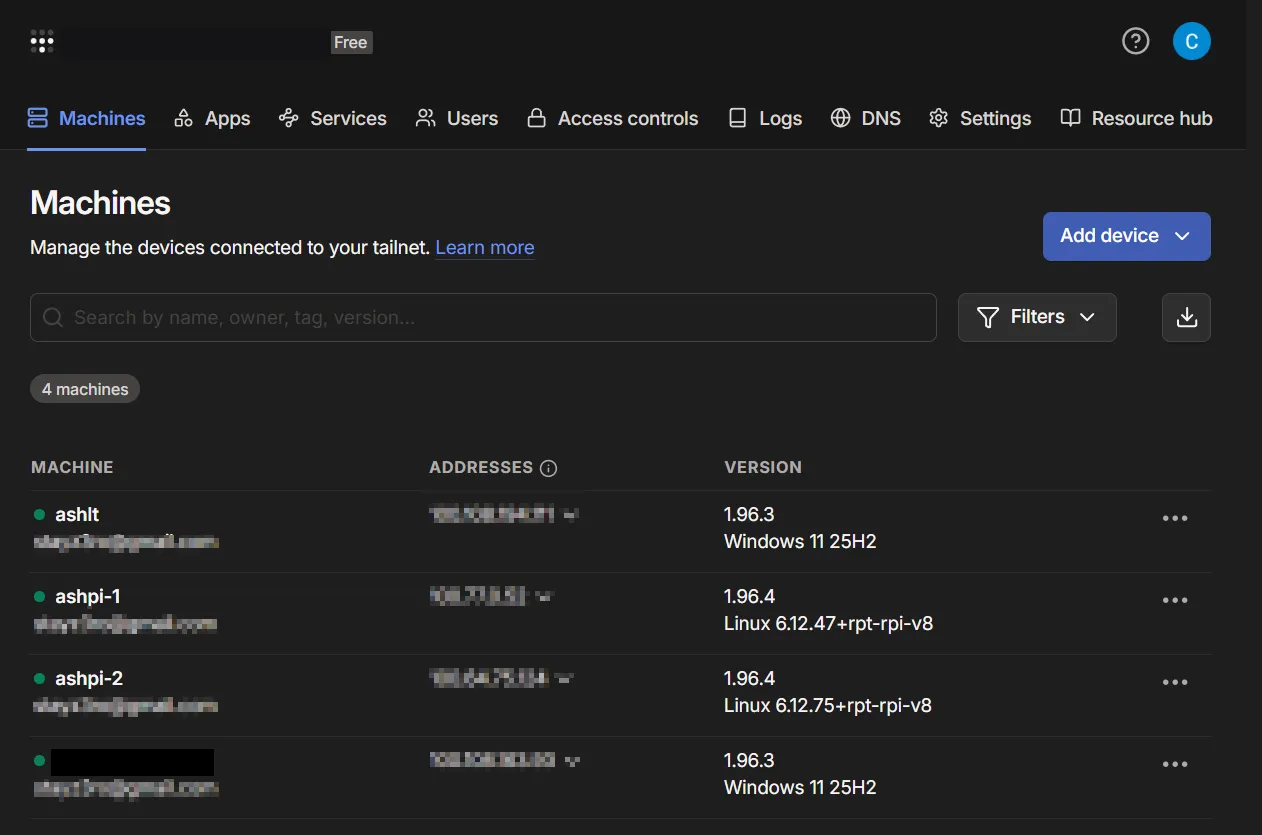Click the Apps tab icon
Screen dimensions: 1262x835
coord(183,118)
